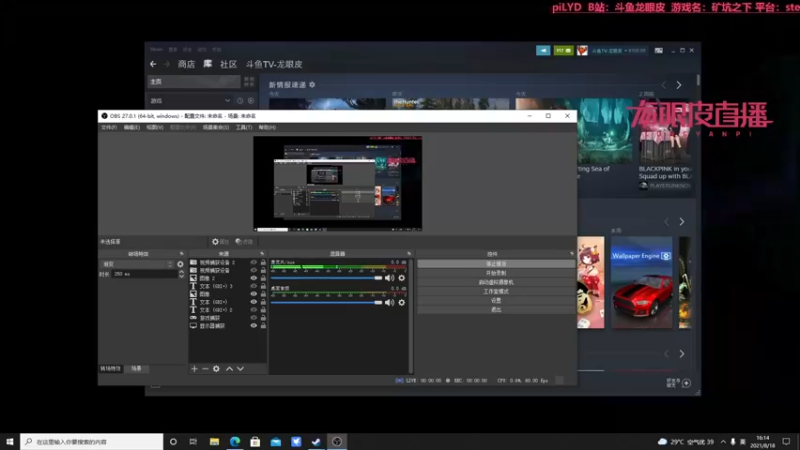Toggle visibility of the 文本 (GDI+) 2 source
This screenshot has width=800, height=450.
click(x=254, y=310)
